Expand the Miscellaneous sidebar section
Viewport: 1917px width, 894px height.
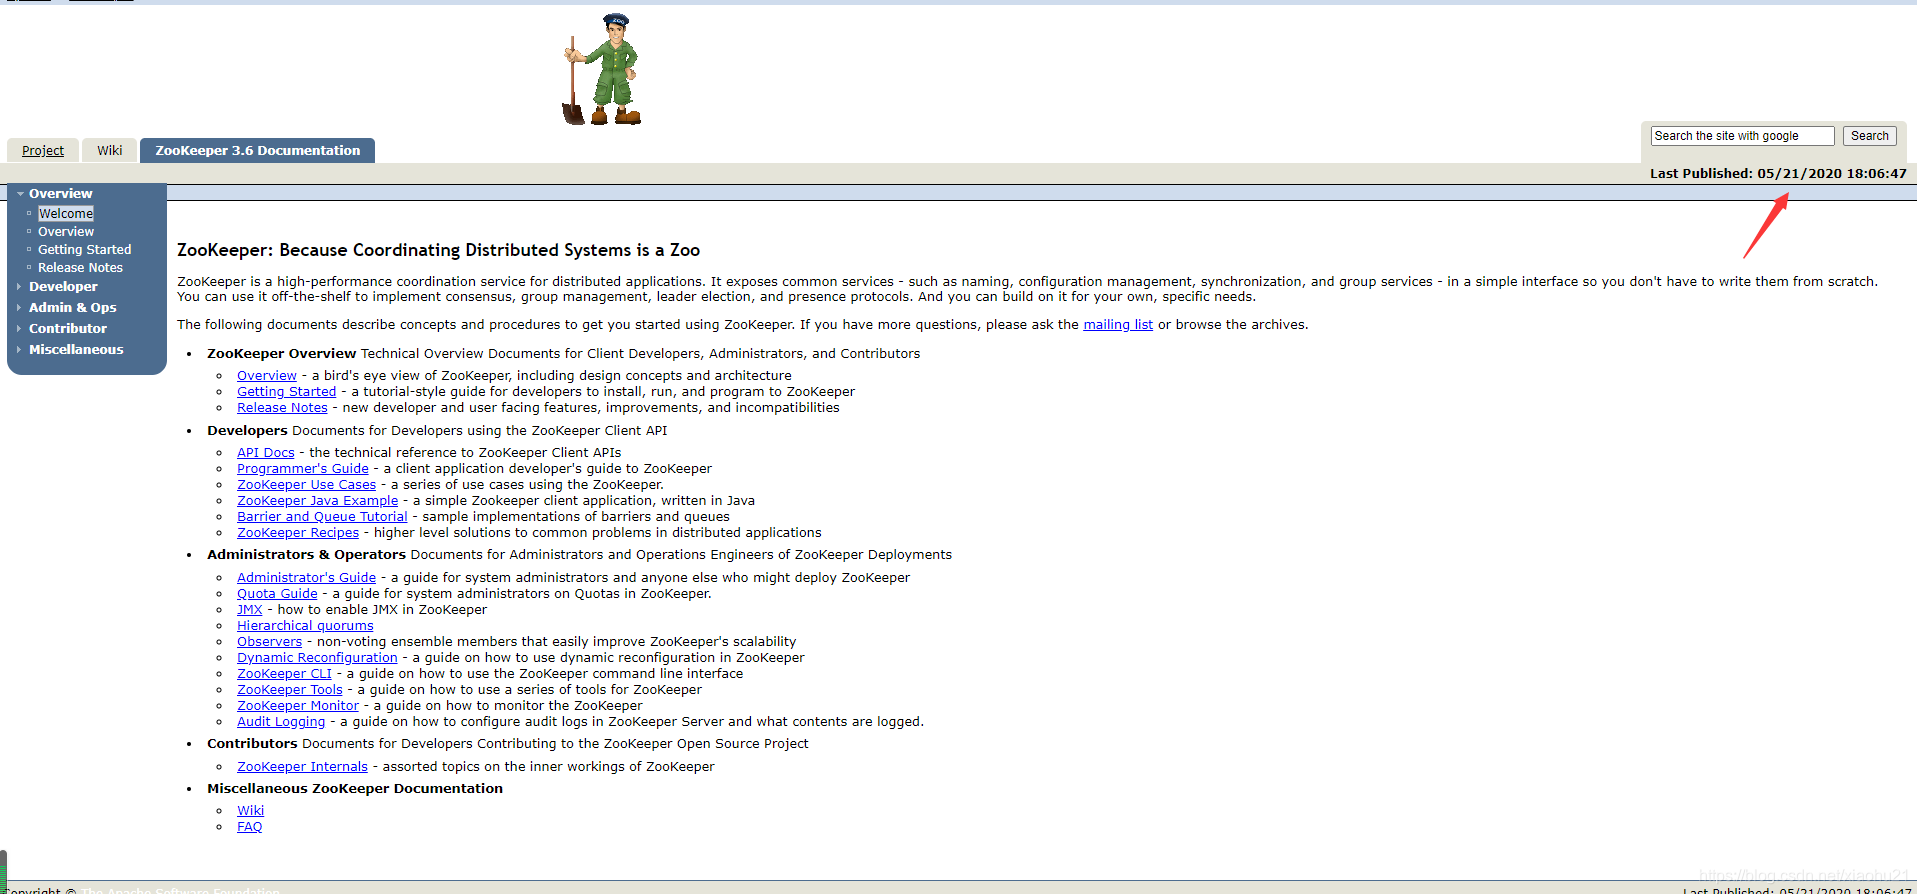pyautogui.click(x=76, y=350)
